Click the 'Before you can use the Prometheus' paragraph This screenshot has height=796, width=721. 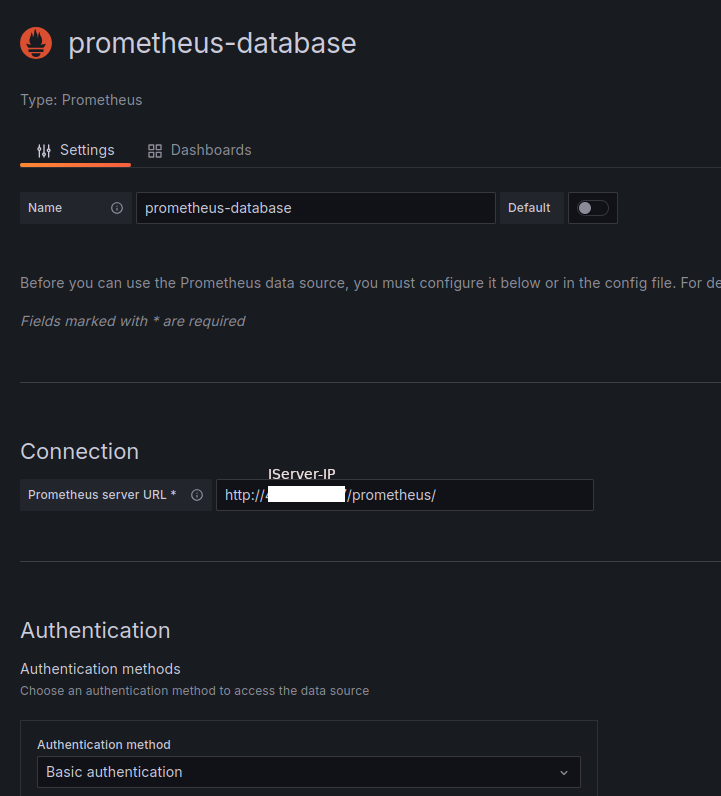[x=371, y=283]
